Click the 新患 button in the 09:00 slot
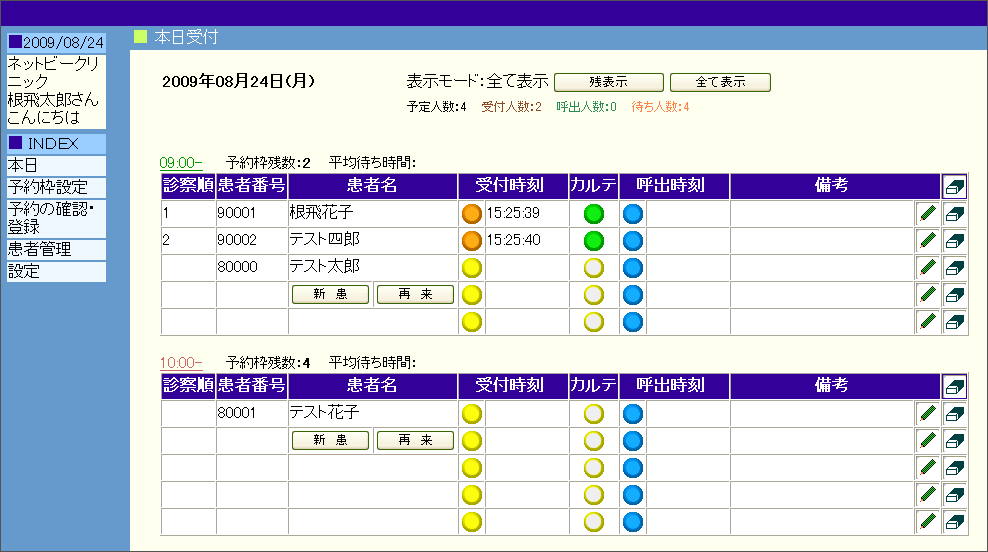Viewport: 988px width, 552px height. point(330,295)
